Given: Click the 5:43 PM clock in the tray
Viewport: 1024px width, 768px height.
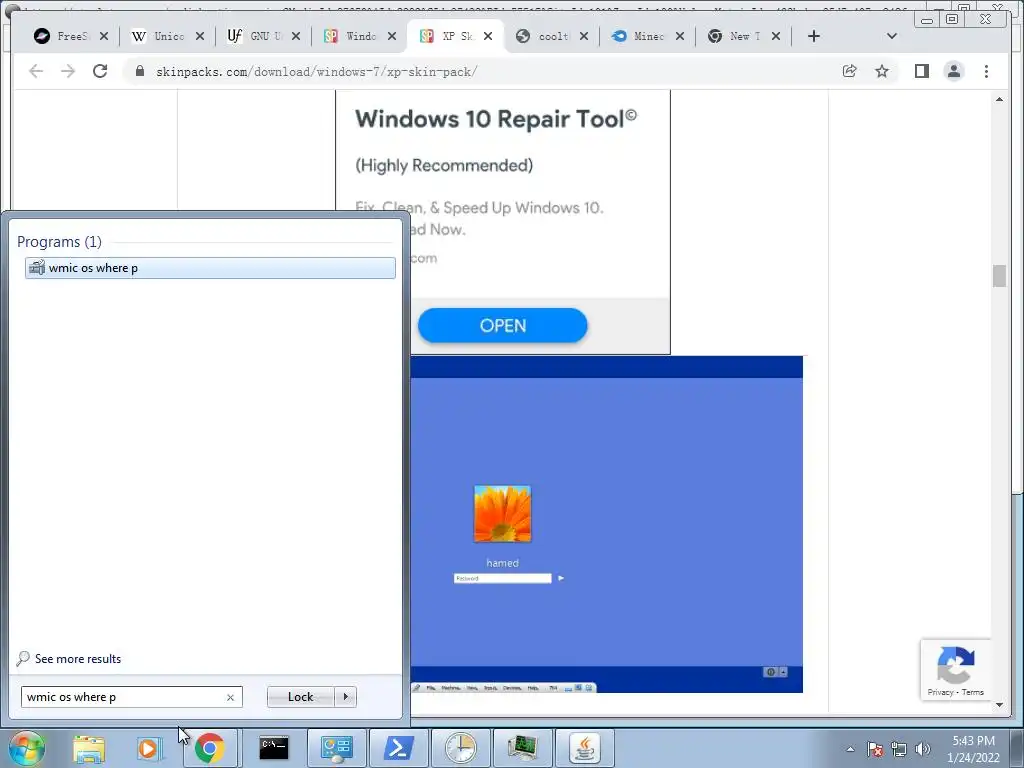Looking at the screenshot, I should [x=973, y=741].
